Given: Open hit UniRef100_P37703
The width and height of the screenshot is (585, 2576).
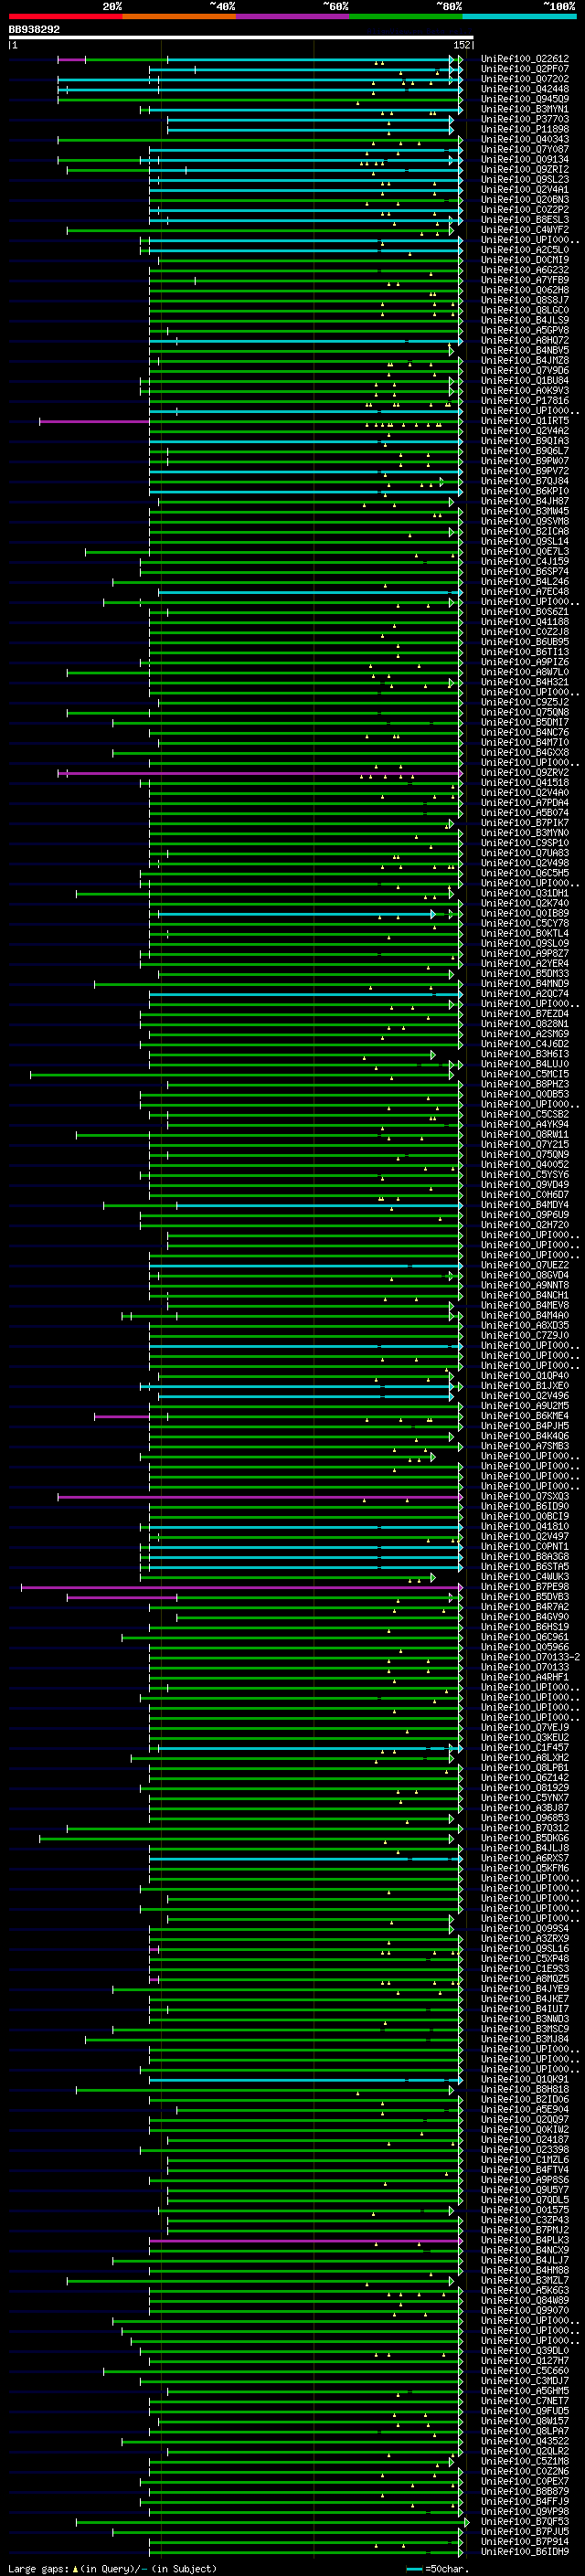Looking at the screenshot, I should [x=525, y=119].
